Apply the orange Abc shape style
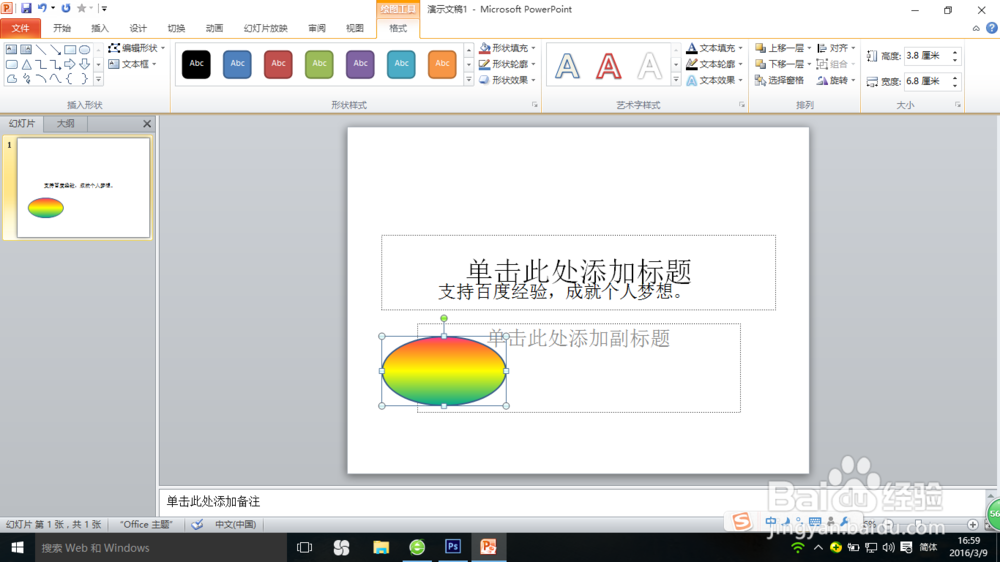Image resolution: width=1000 pixels, height=562 pixels. 442,64
